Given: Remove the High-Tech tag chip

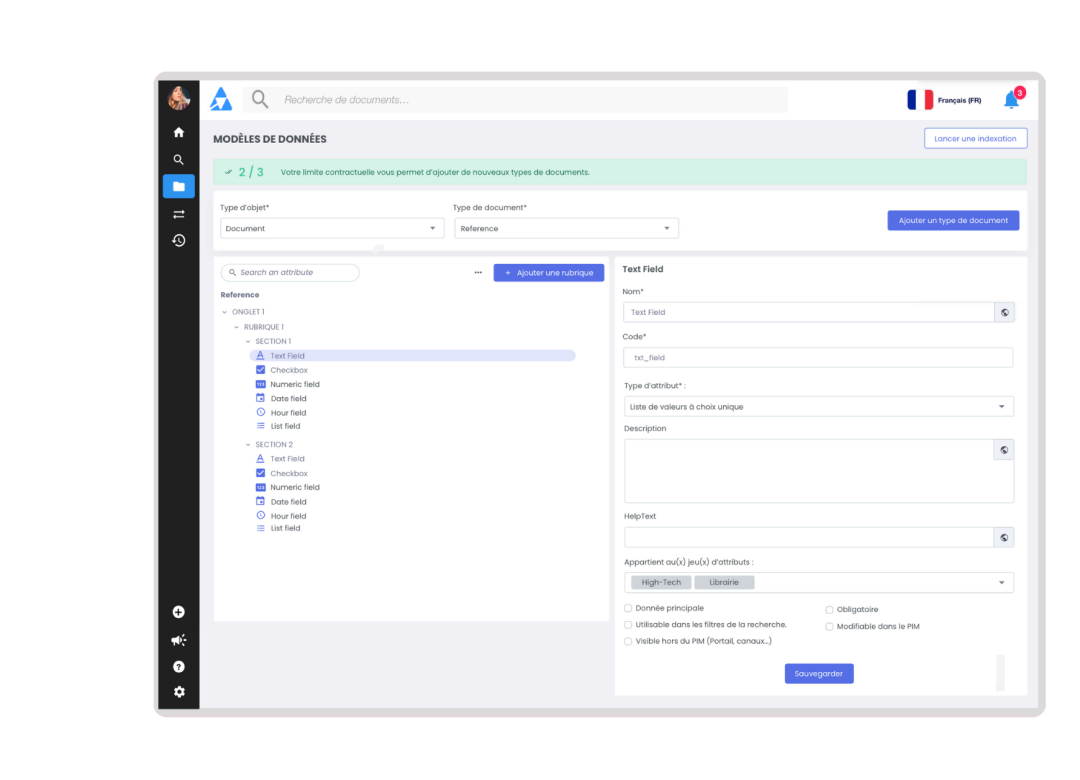Looking at the screenshot, I should [x=661, y=582].
